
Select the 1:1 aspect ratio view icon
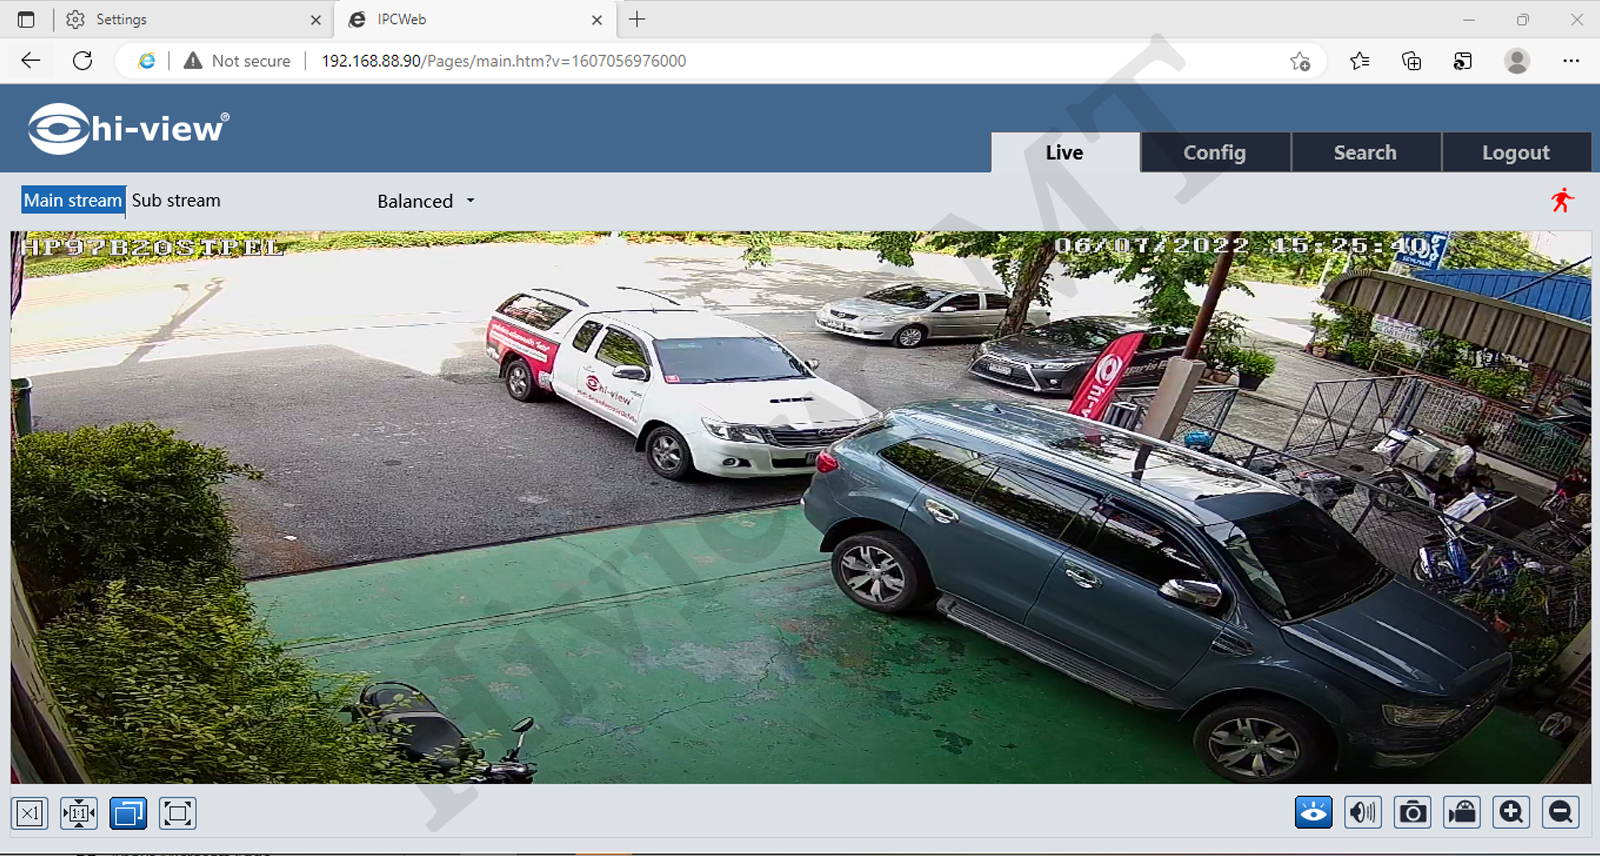coord(79,813)
